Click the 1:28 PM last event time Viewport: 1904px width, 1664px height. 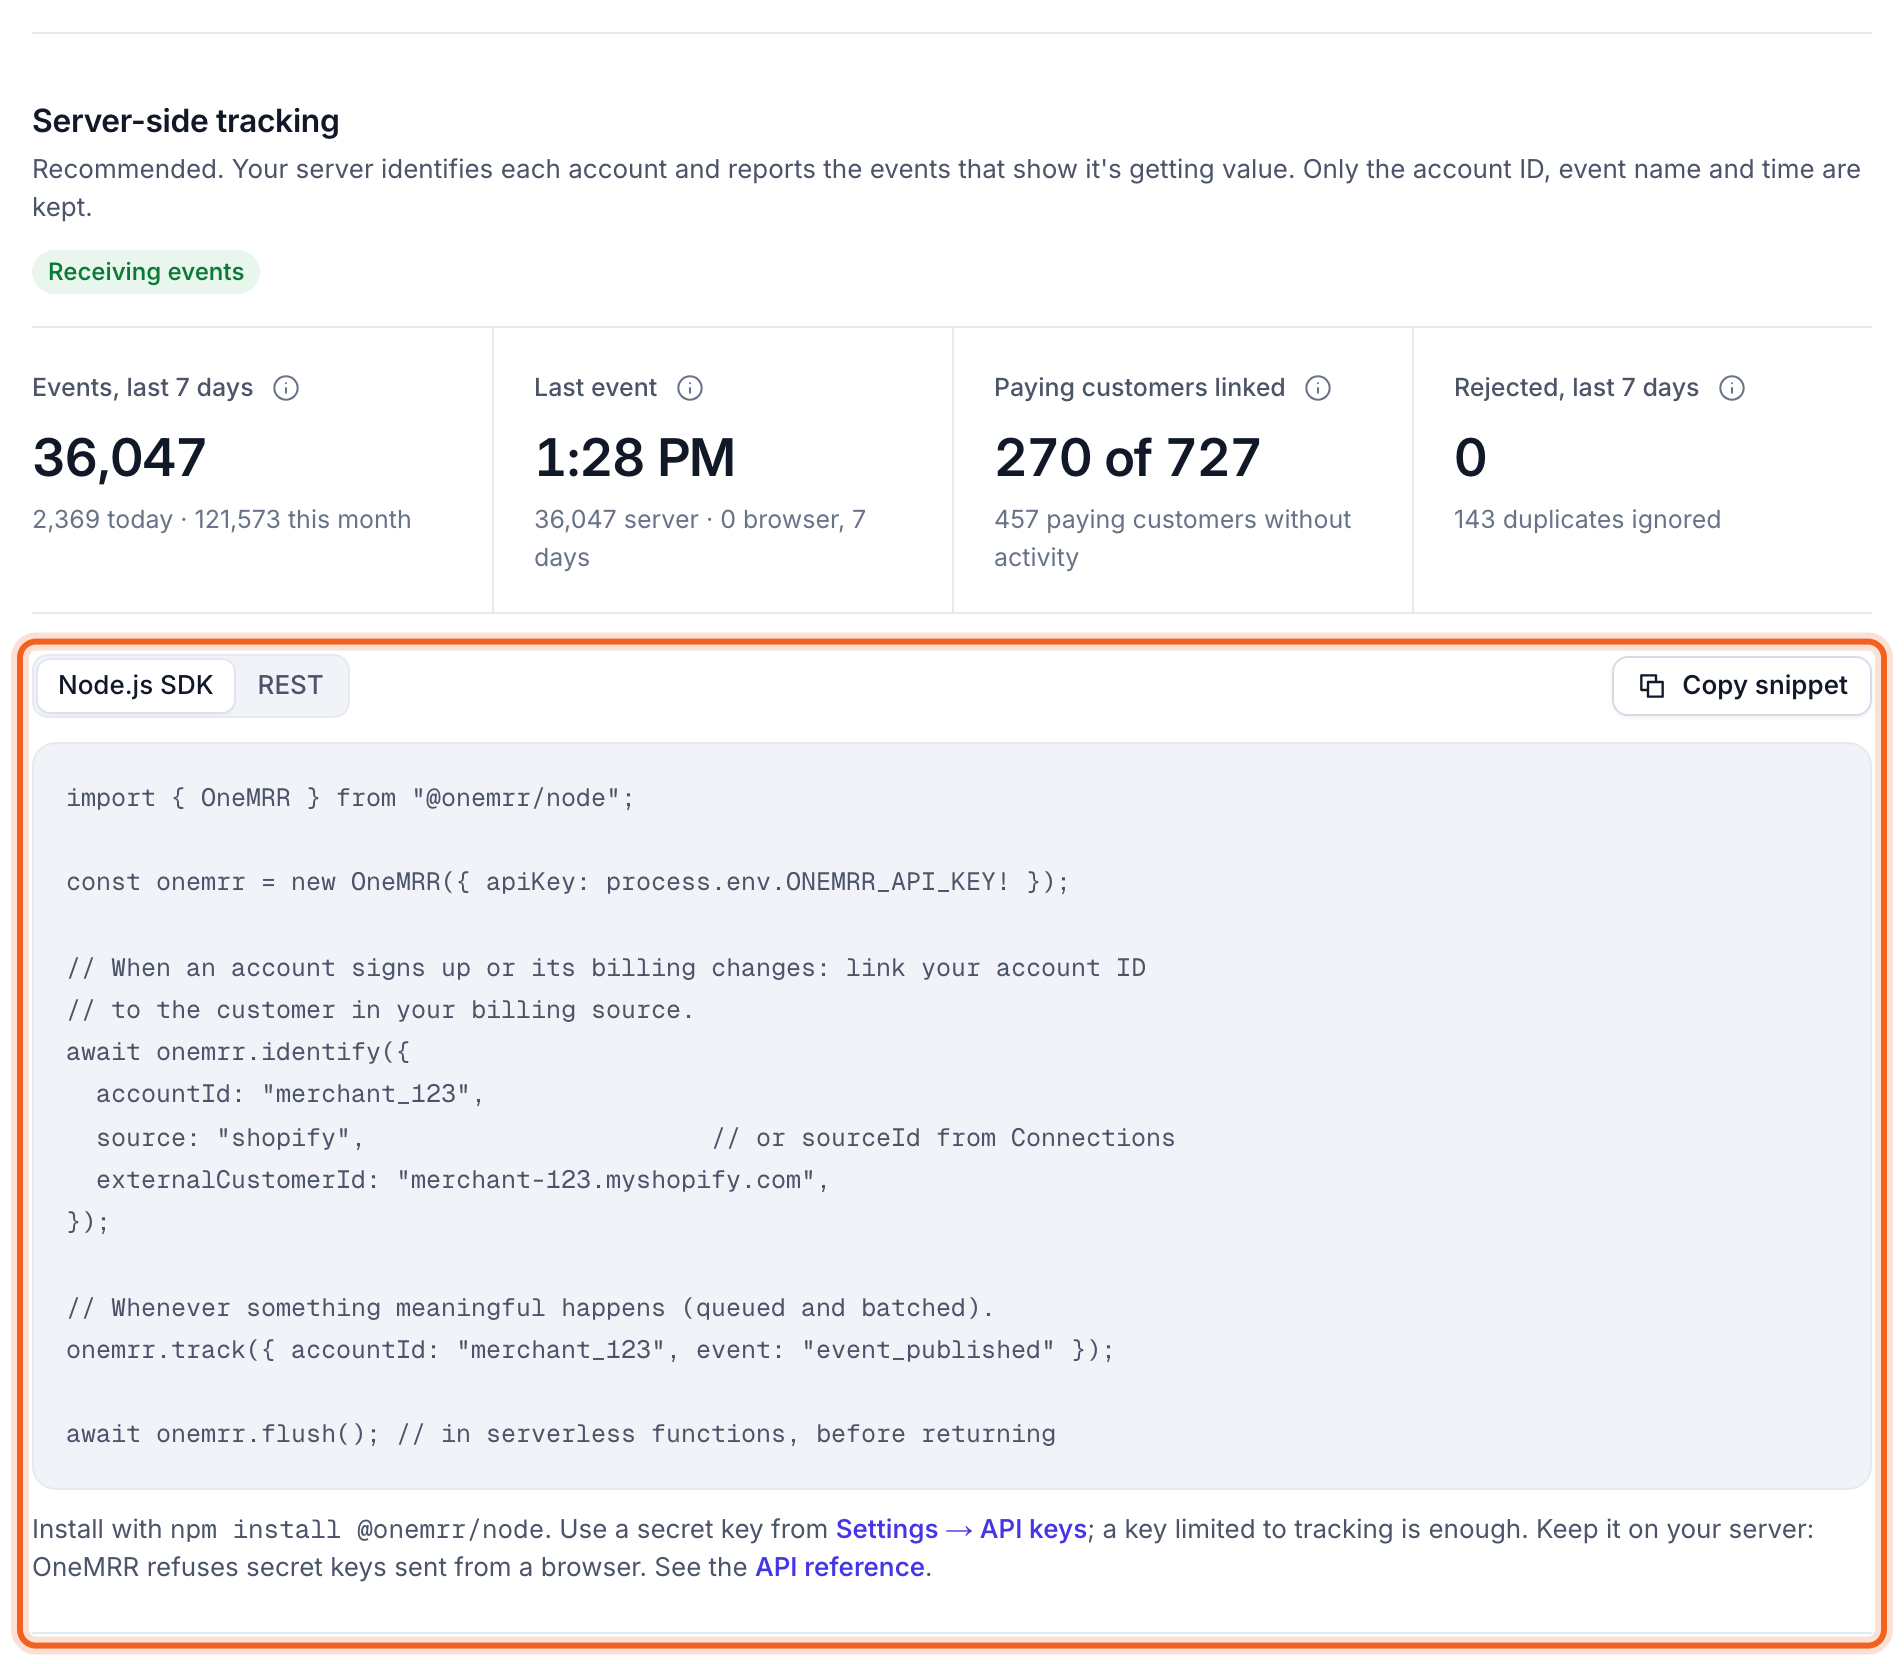click(x=635, y=458)
